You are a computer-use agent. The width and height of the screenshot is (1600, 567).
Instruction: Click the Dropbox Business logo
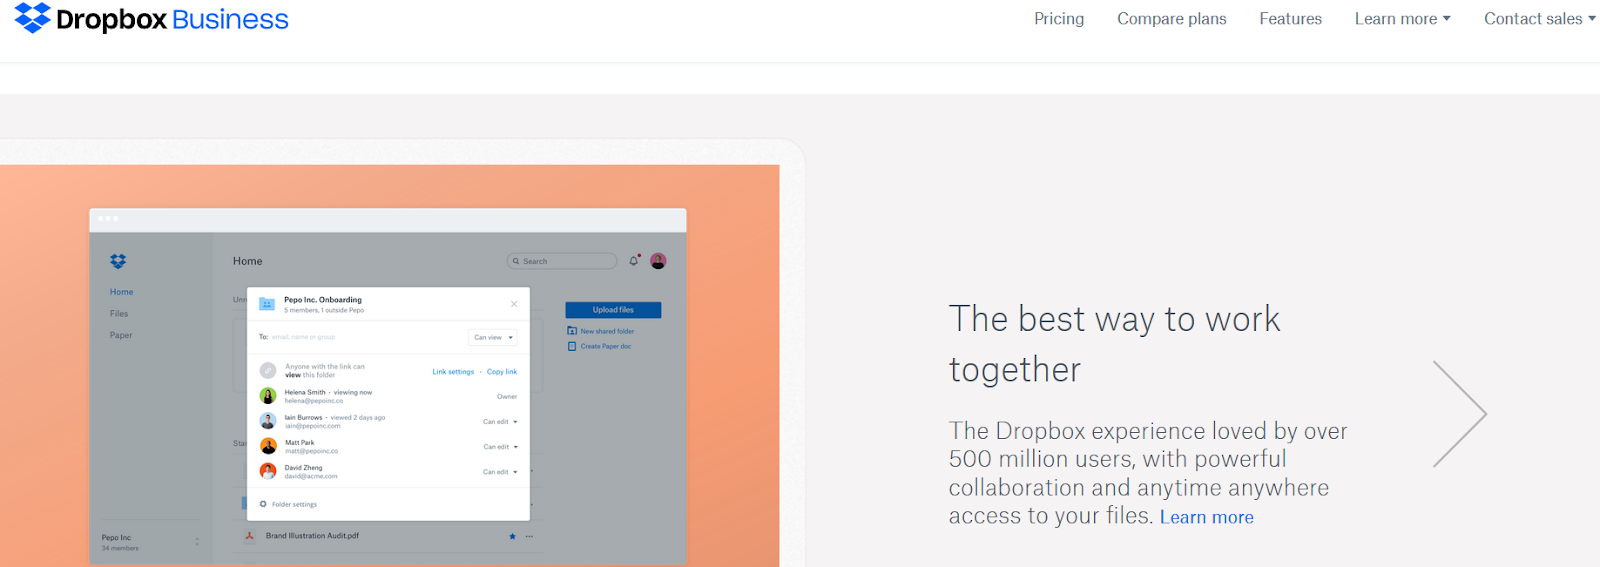(151, 18)
